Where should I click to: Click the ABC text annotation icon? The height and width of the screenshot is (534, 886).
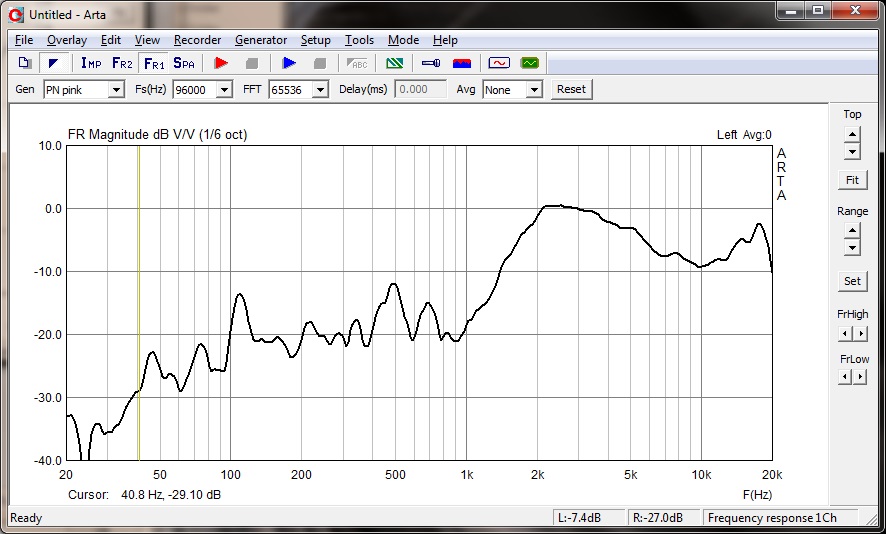(357, 63)
